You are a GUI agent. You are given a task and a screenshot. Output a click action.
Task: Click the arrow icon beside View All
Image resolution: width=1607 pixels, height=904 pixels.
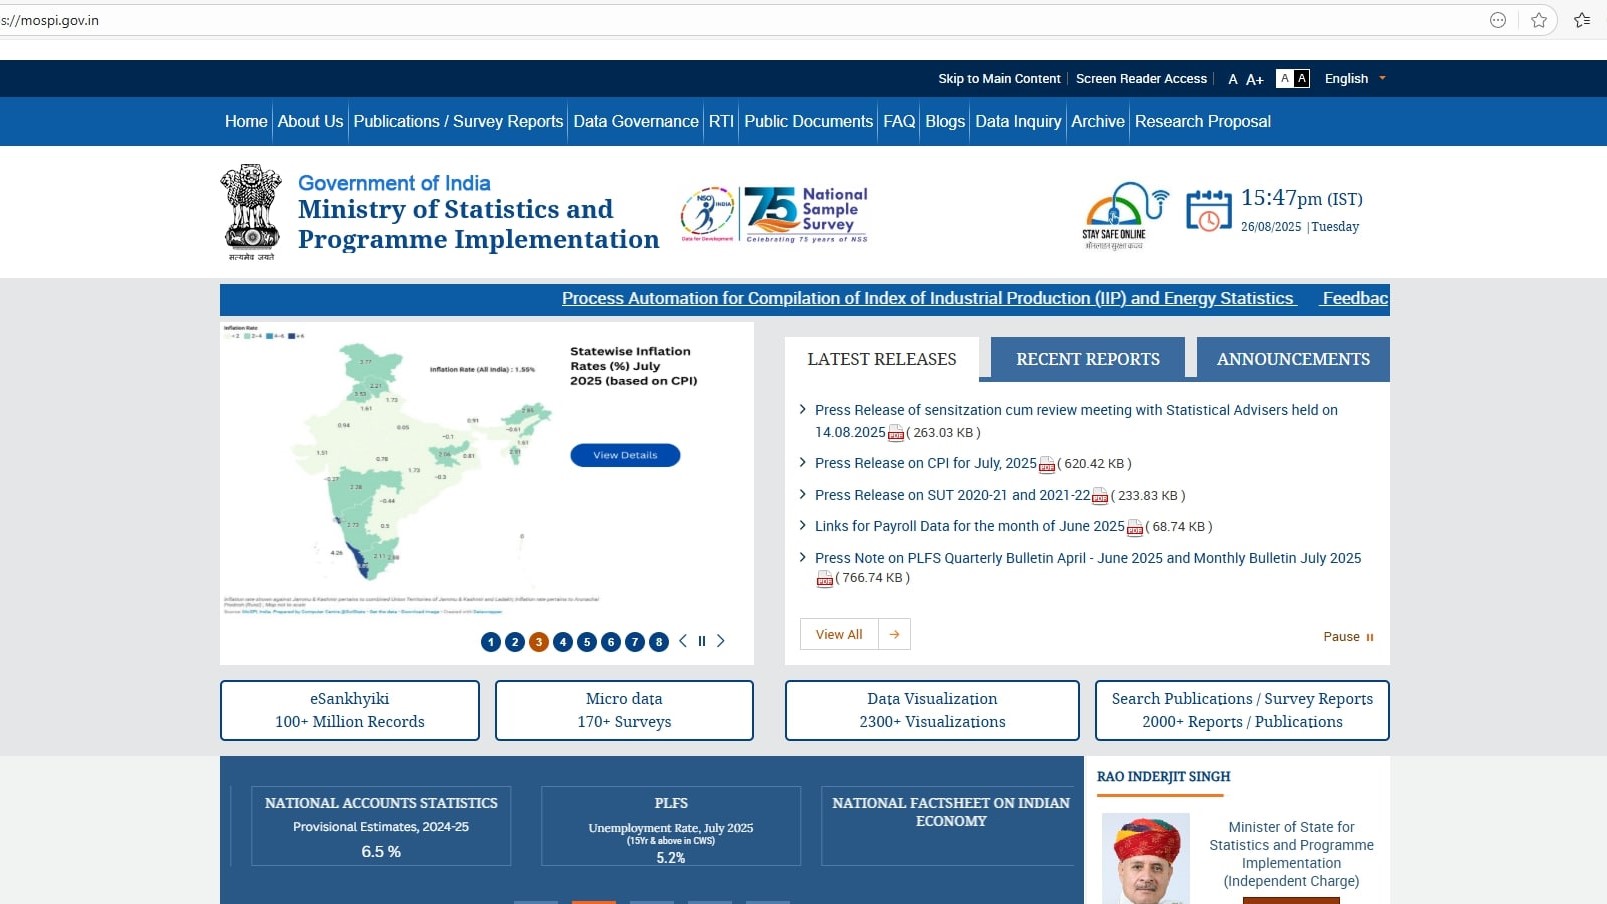894,634
